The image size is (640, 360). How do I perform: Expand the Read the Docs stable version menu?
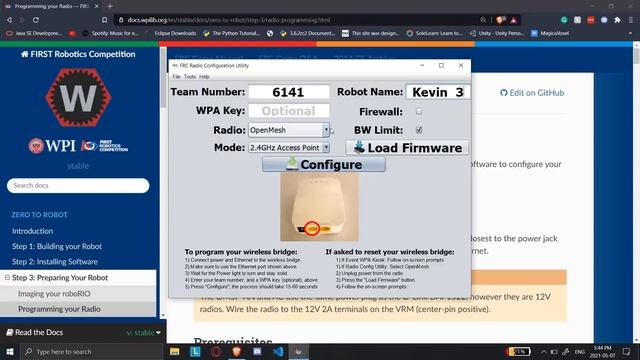[144, 333]
